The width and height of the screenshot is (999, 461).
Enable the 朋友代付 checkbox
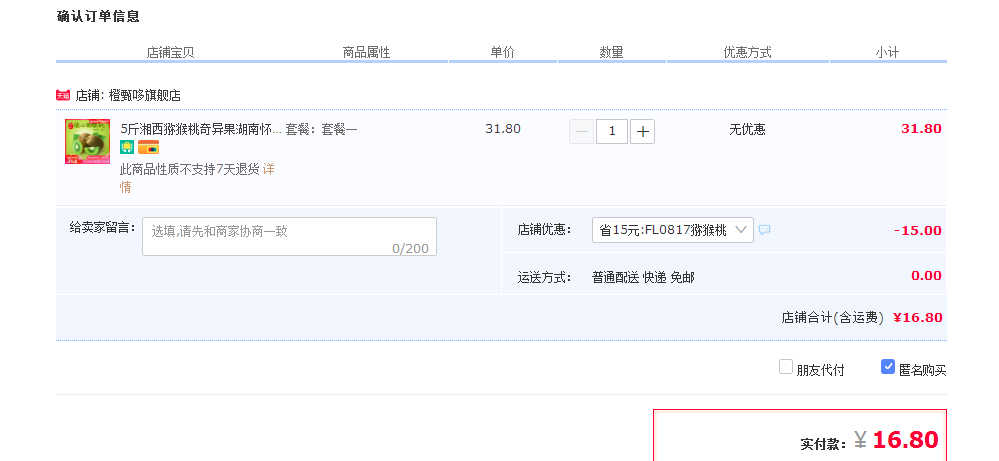coord(786,367)
